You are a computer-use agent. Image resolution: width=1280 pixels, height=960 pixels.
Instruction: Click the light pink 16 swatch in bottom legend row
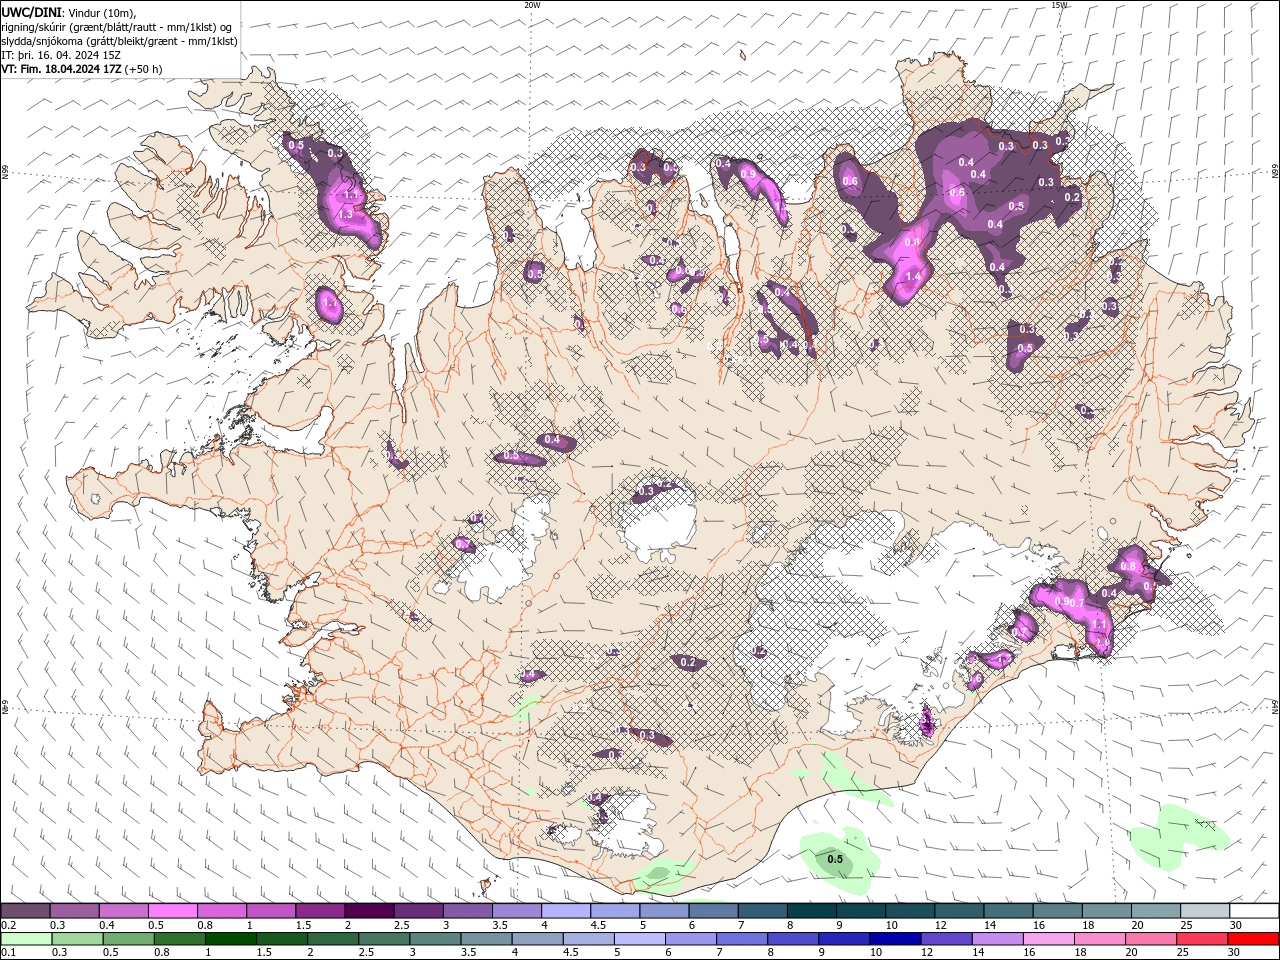point(1048,939)
